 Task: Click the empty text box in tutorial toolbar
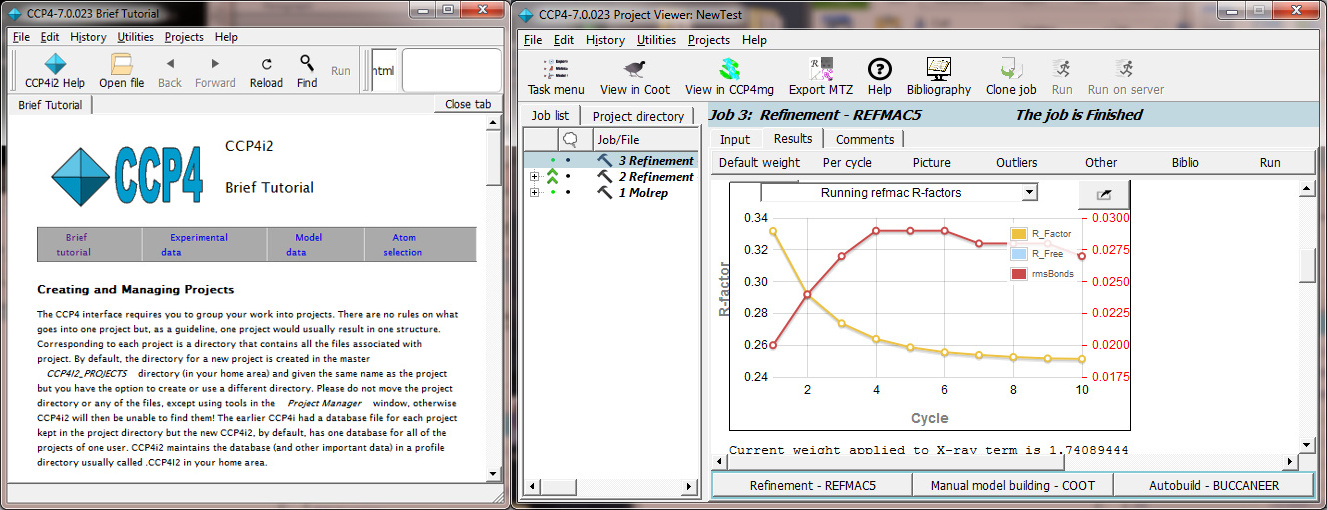coord(451,71)
